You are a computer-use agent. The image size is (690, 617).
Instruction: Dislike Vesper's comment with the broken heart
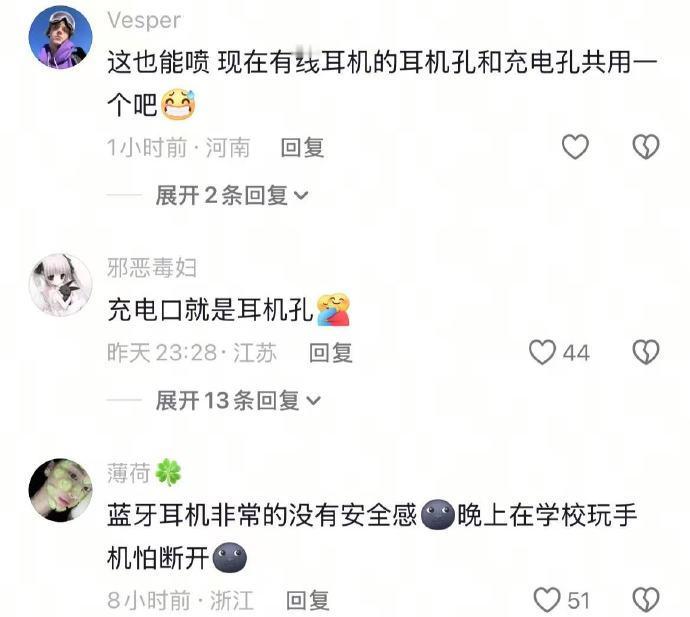tap(646, 147)
